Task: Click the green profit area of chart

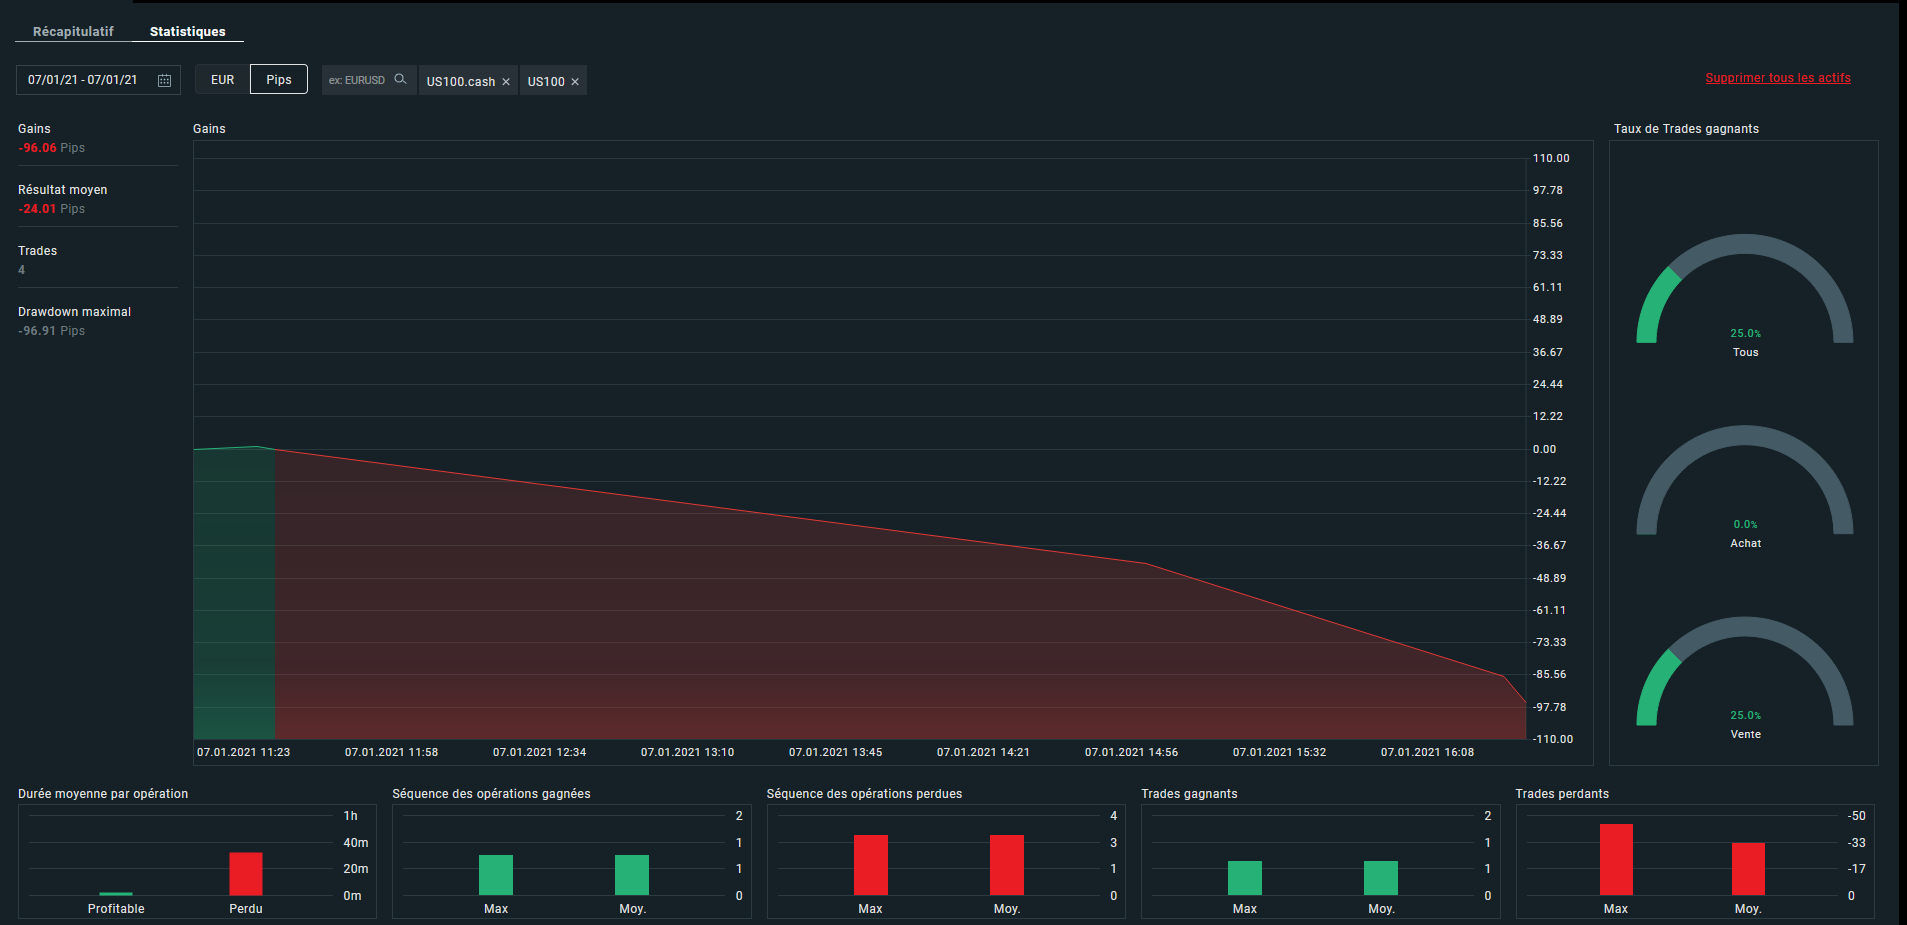Action: [x=235, y=595]
